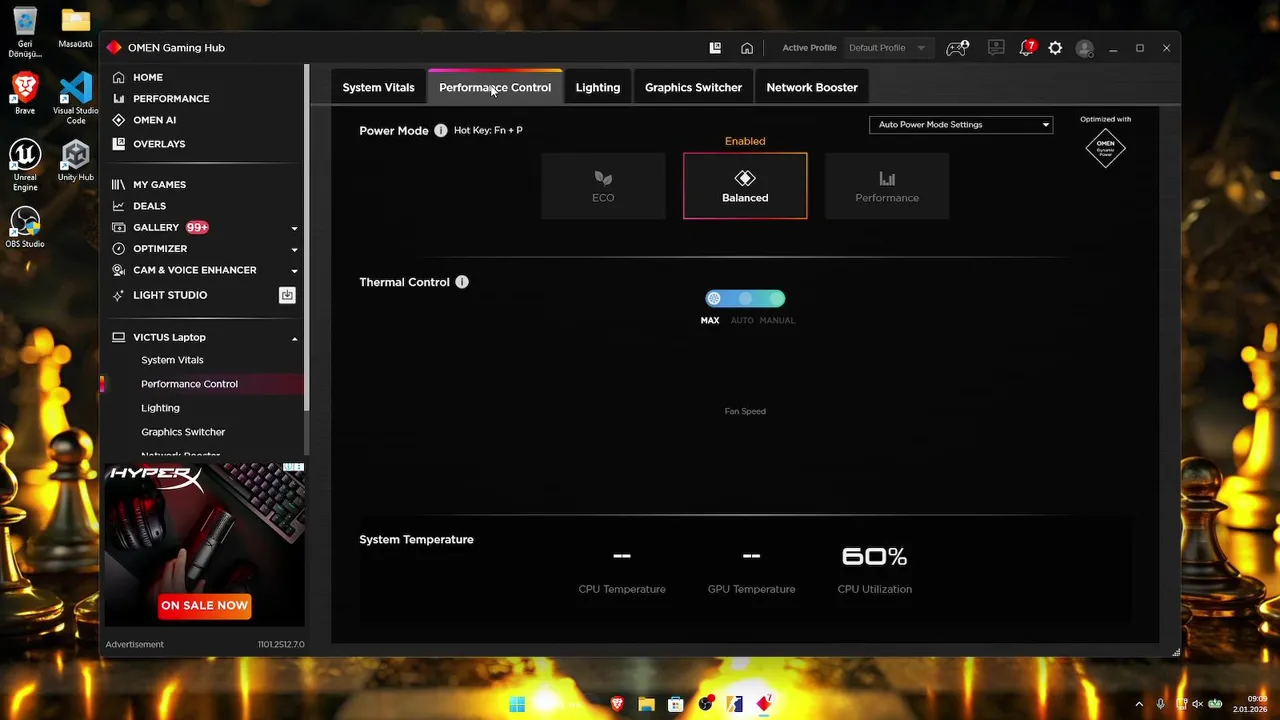
Task: Open the Masaüstü folder on desktop
Action: [x=76, y=27]
